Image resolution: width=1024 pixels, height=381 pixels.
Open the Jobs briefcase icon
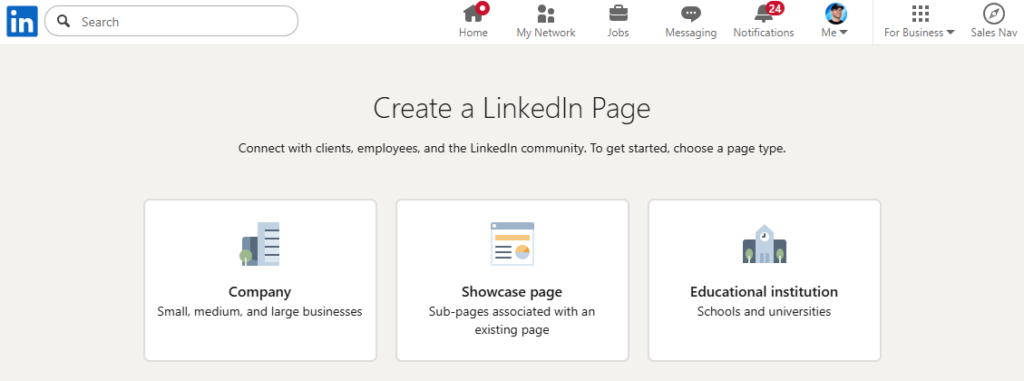tap(618, 13)
